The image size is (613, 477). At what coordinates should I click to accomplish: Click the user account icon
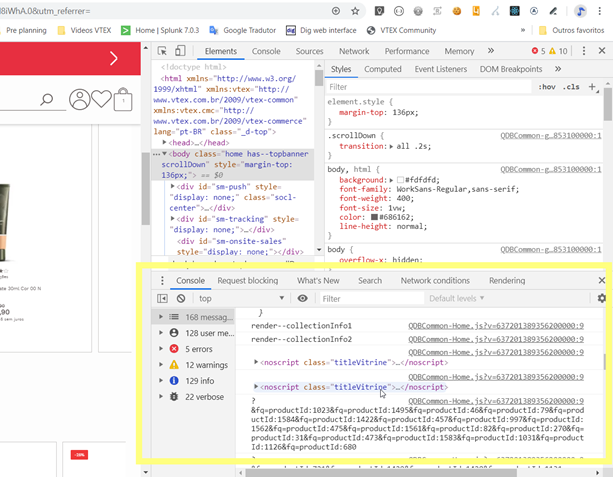(79, 100)
